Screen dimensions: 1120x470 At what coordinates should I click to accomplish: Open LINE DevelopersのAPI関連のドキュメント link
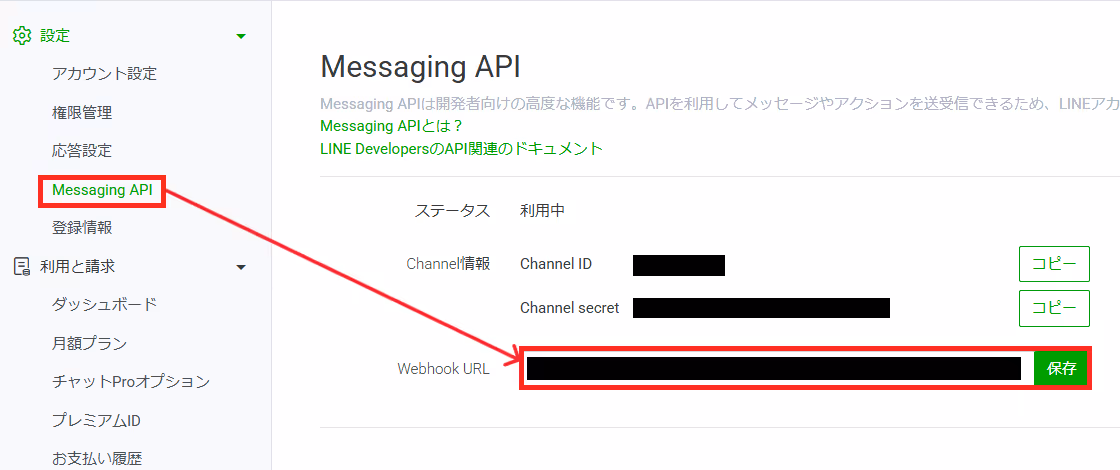pyautogui.click(x=461, y=149)
